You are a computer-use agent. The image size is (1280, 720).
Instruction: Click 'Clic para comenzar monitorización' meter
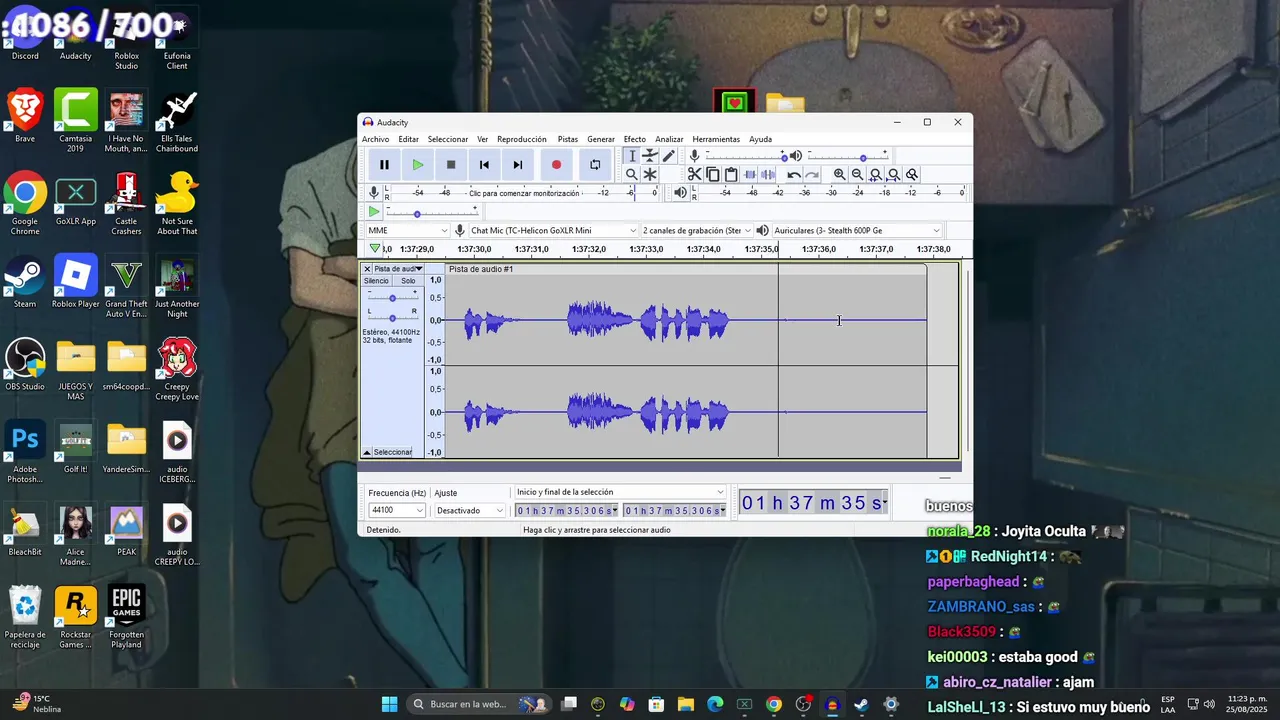(524, 193)
